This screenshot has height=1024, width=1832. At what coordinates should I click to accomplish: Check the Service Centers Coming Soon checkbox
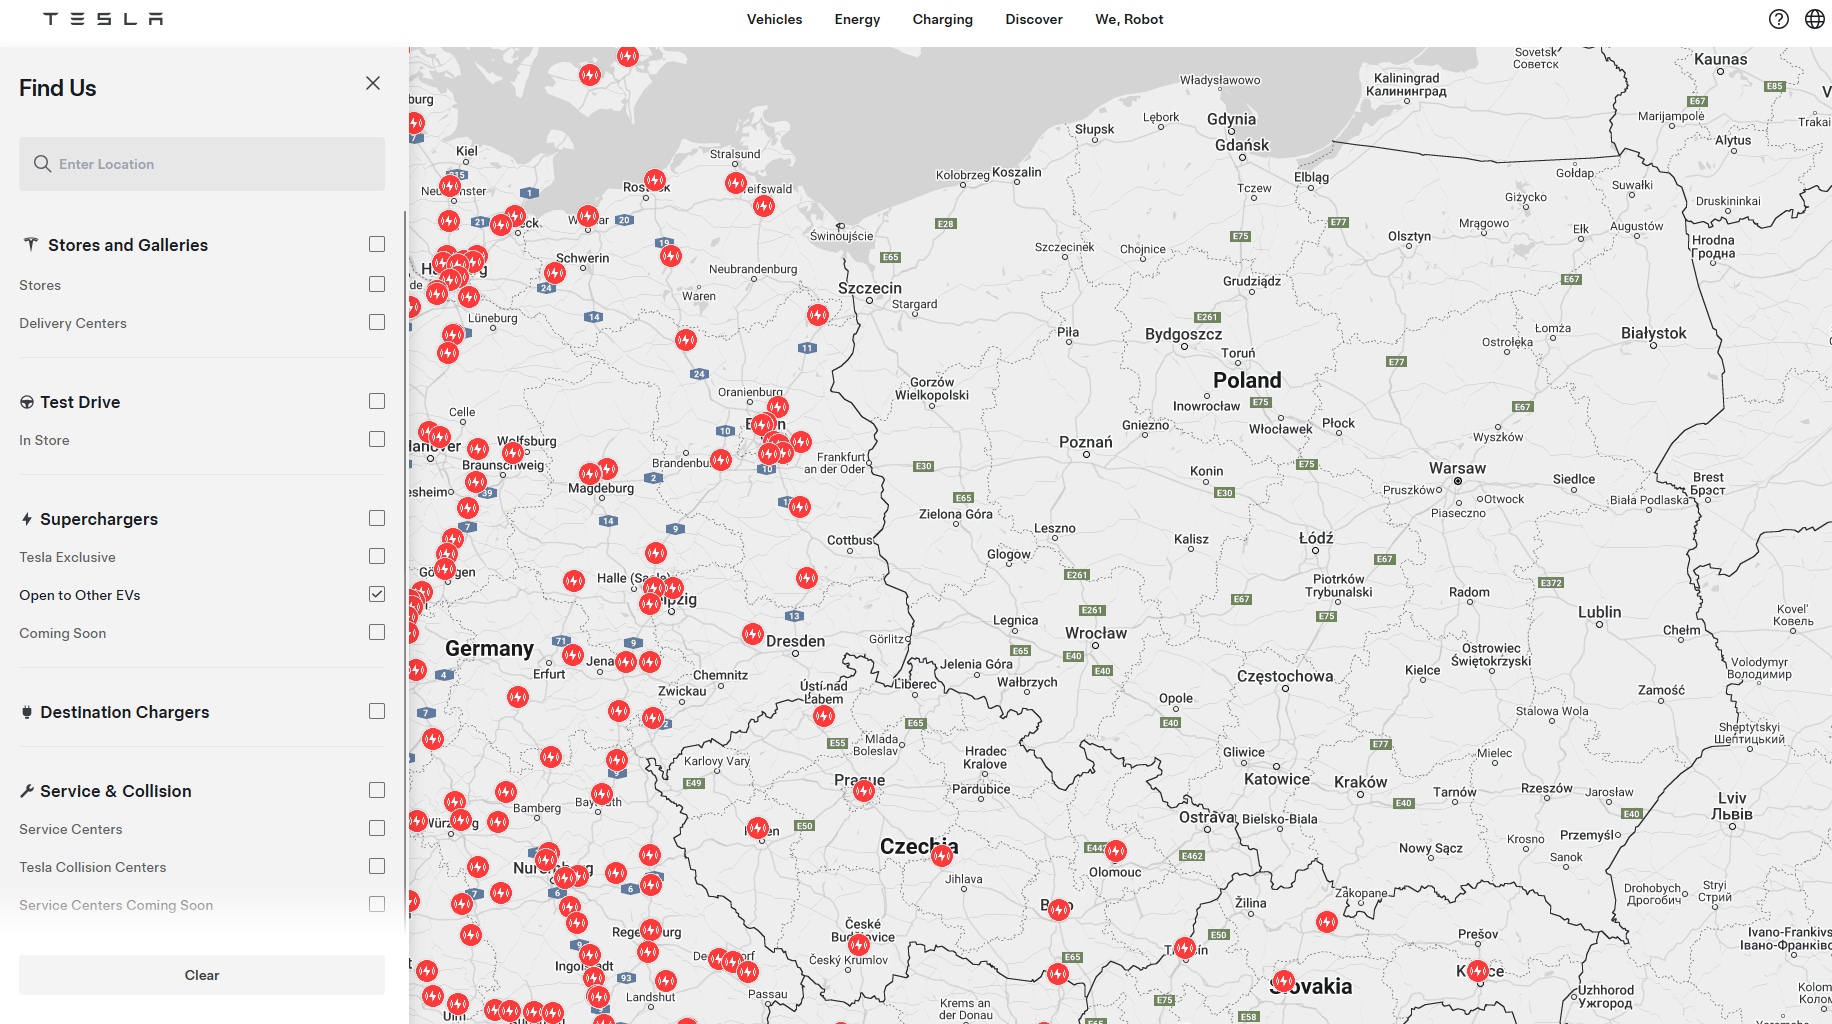(377, 905)
